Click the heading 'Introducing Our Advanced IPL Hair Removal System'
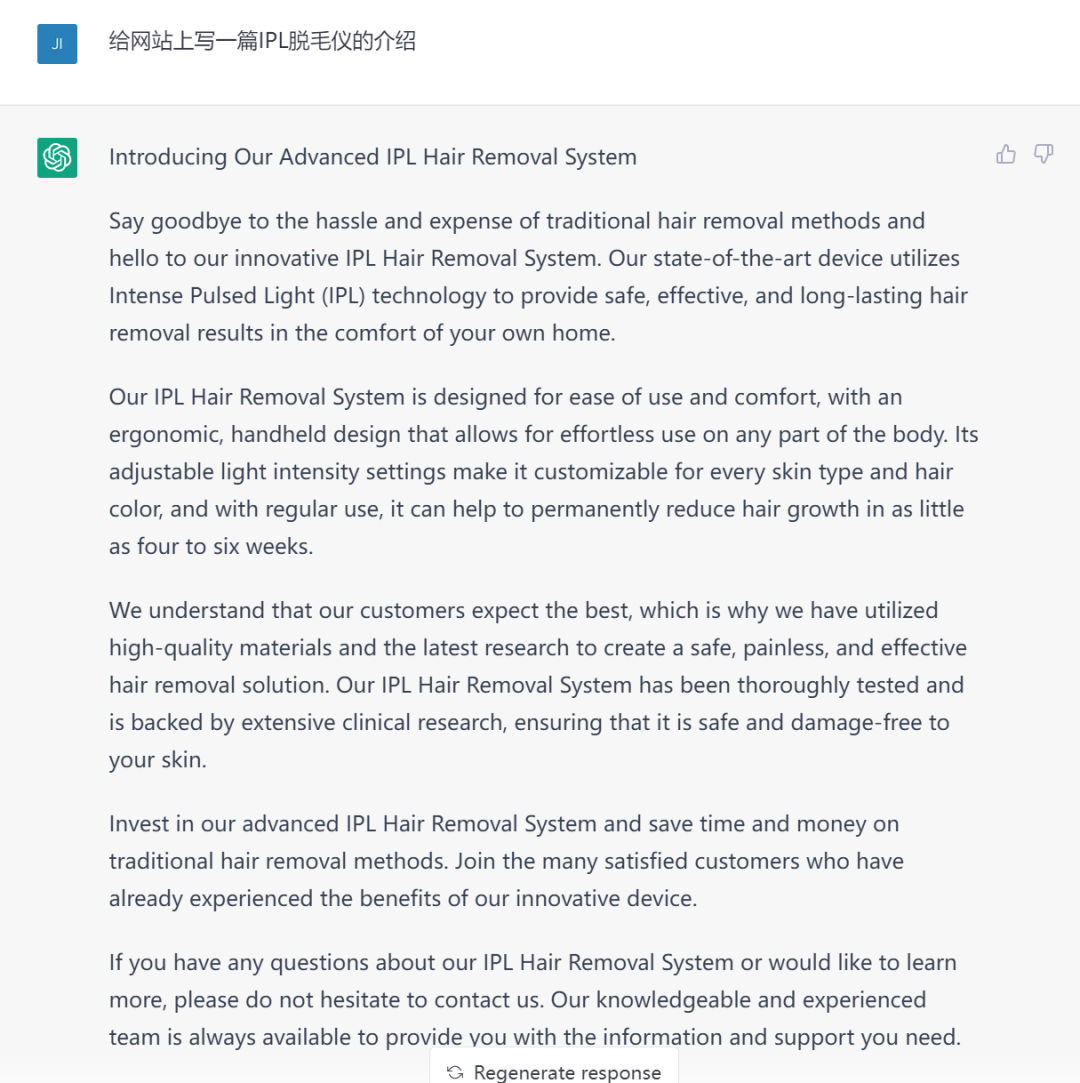Viewport: 1080px width, 1083px height. click(372, 157)
